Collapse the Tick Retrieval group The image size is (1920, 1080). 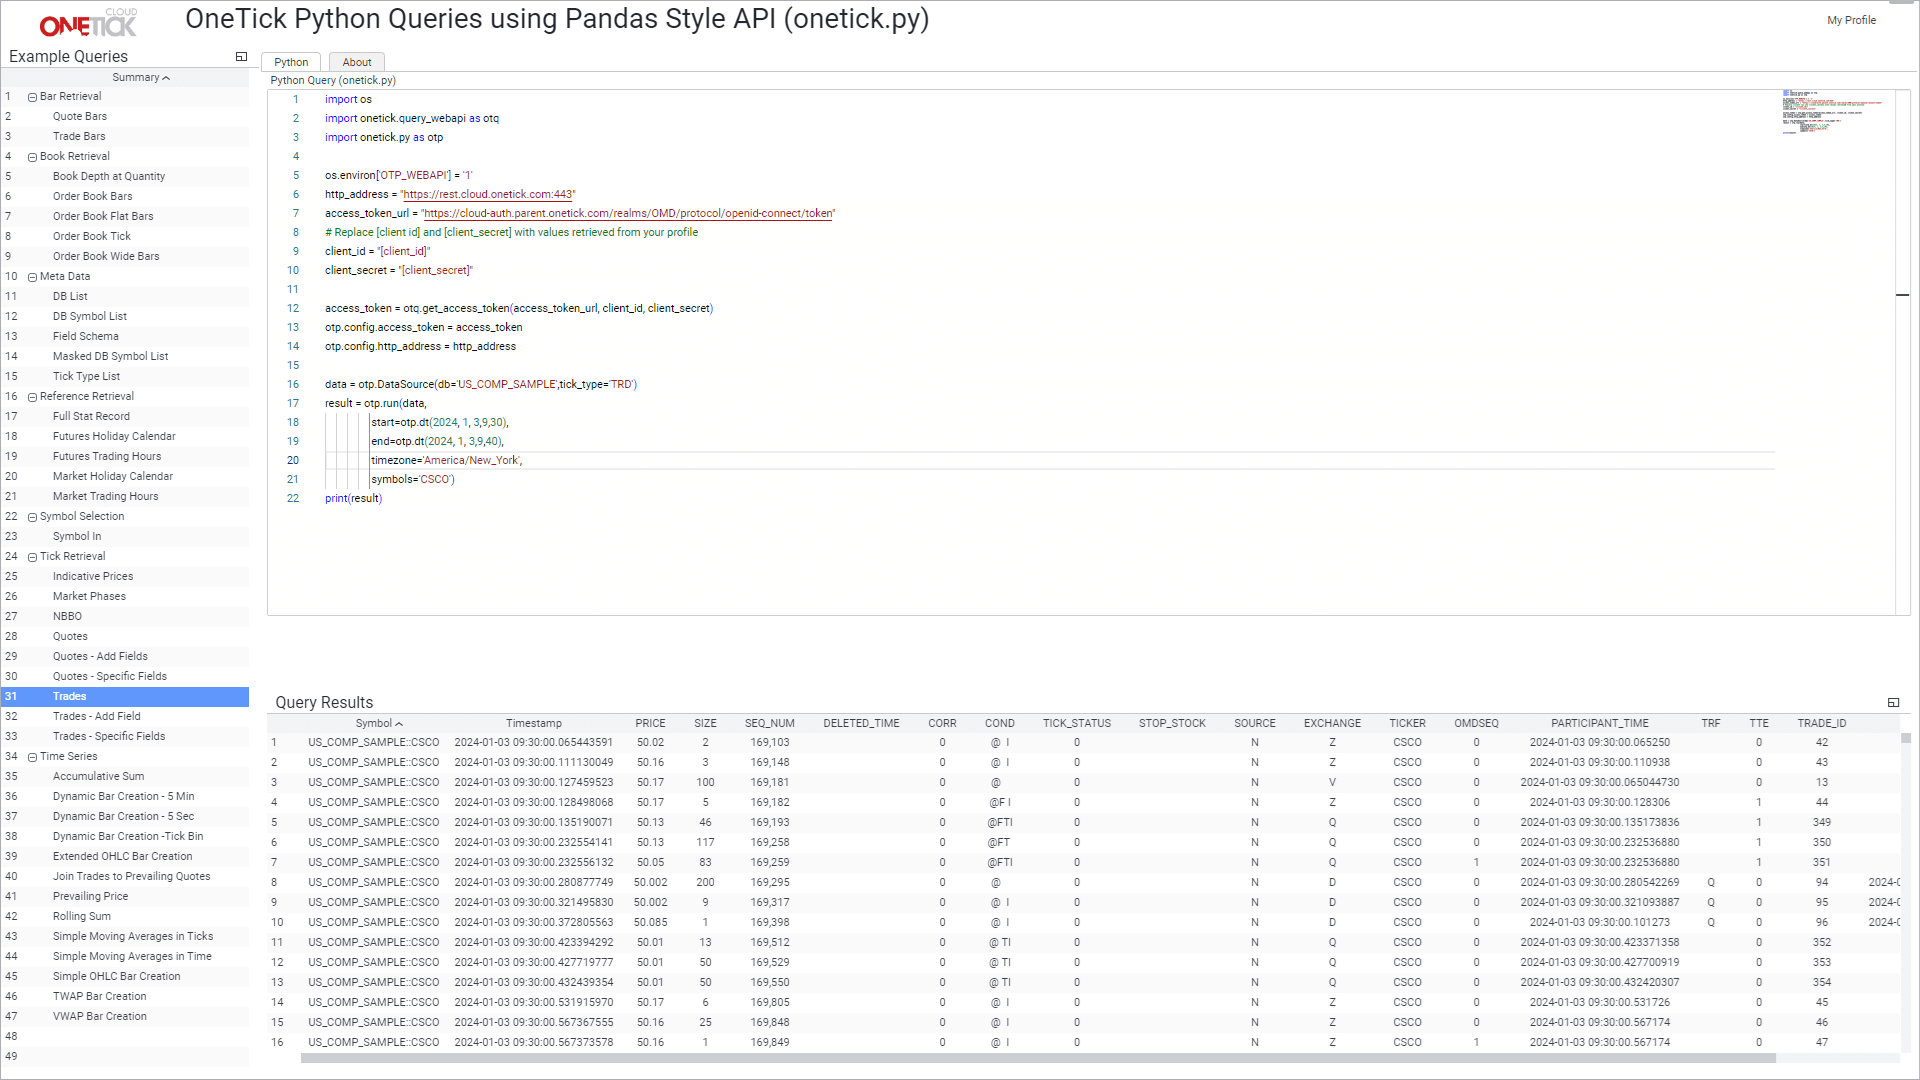[33, 557]
